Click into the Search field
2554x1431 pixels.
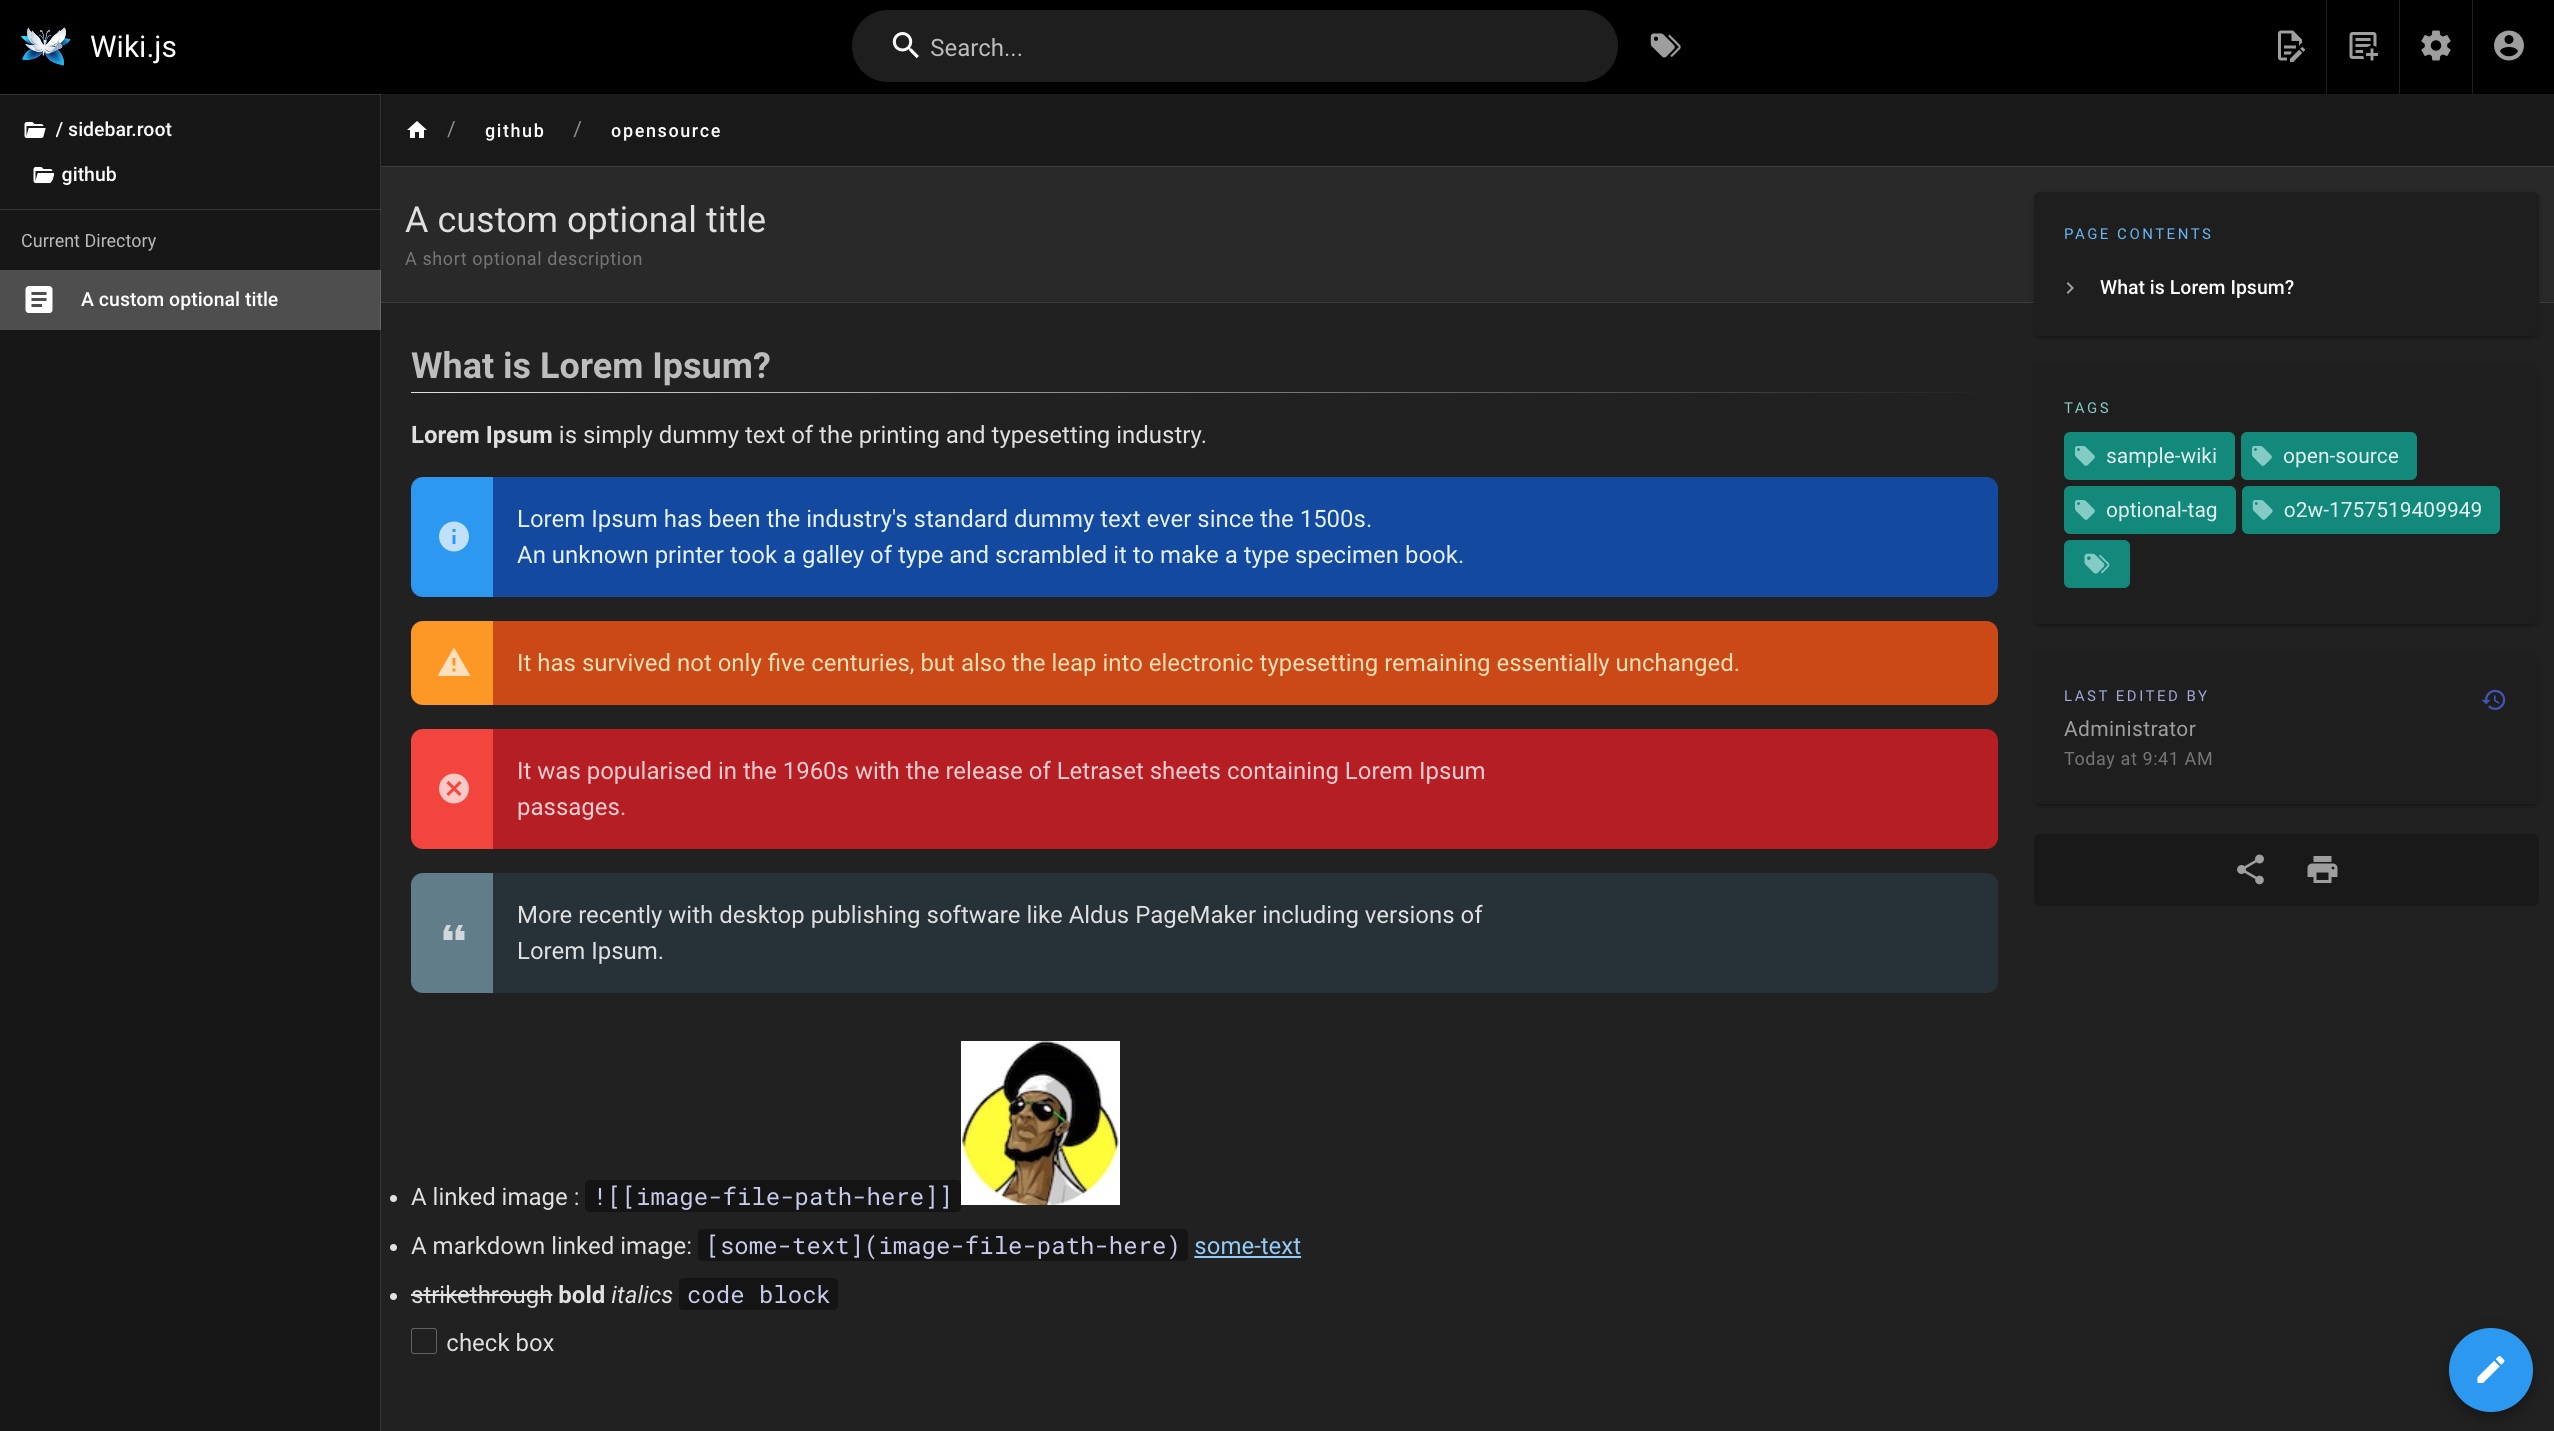pos(1250,47)
